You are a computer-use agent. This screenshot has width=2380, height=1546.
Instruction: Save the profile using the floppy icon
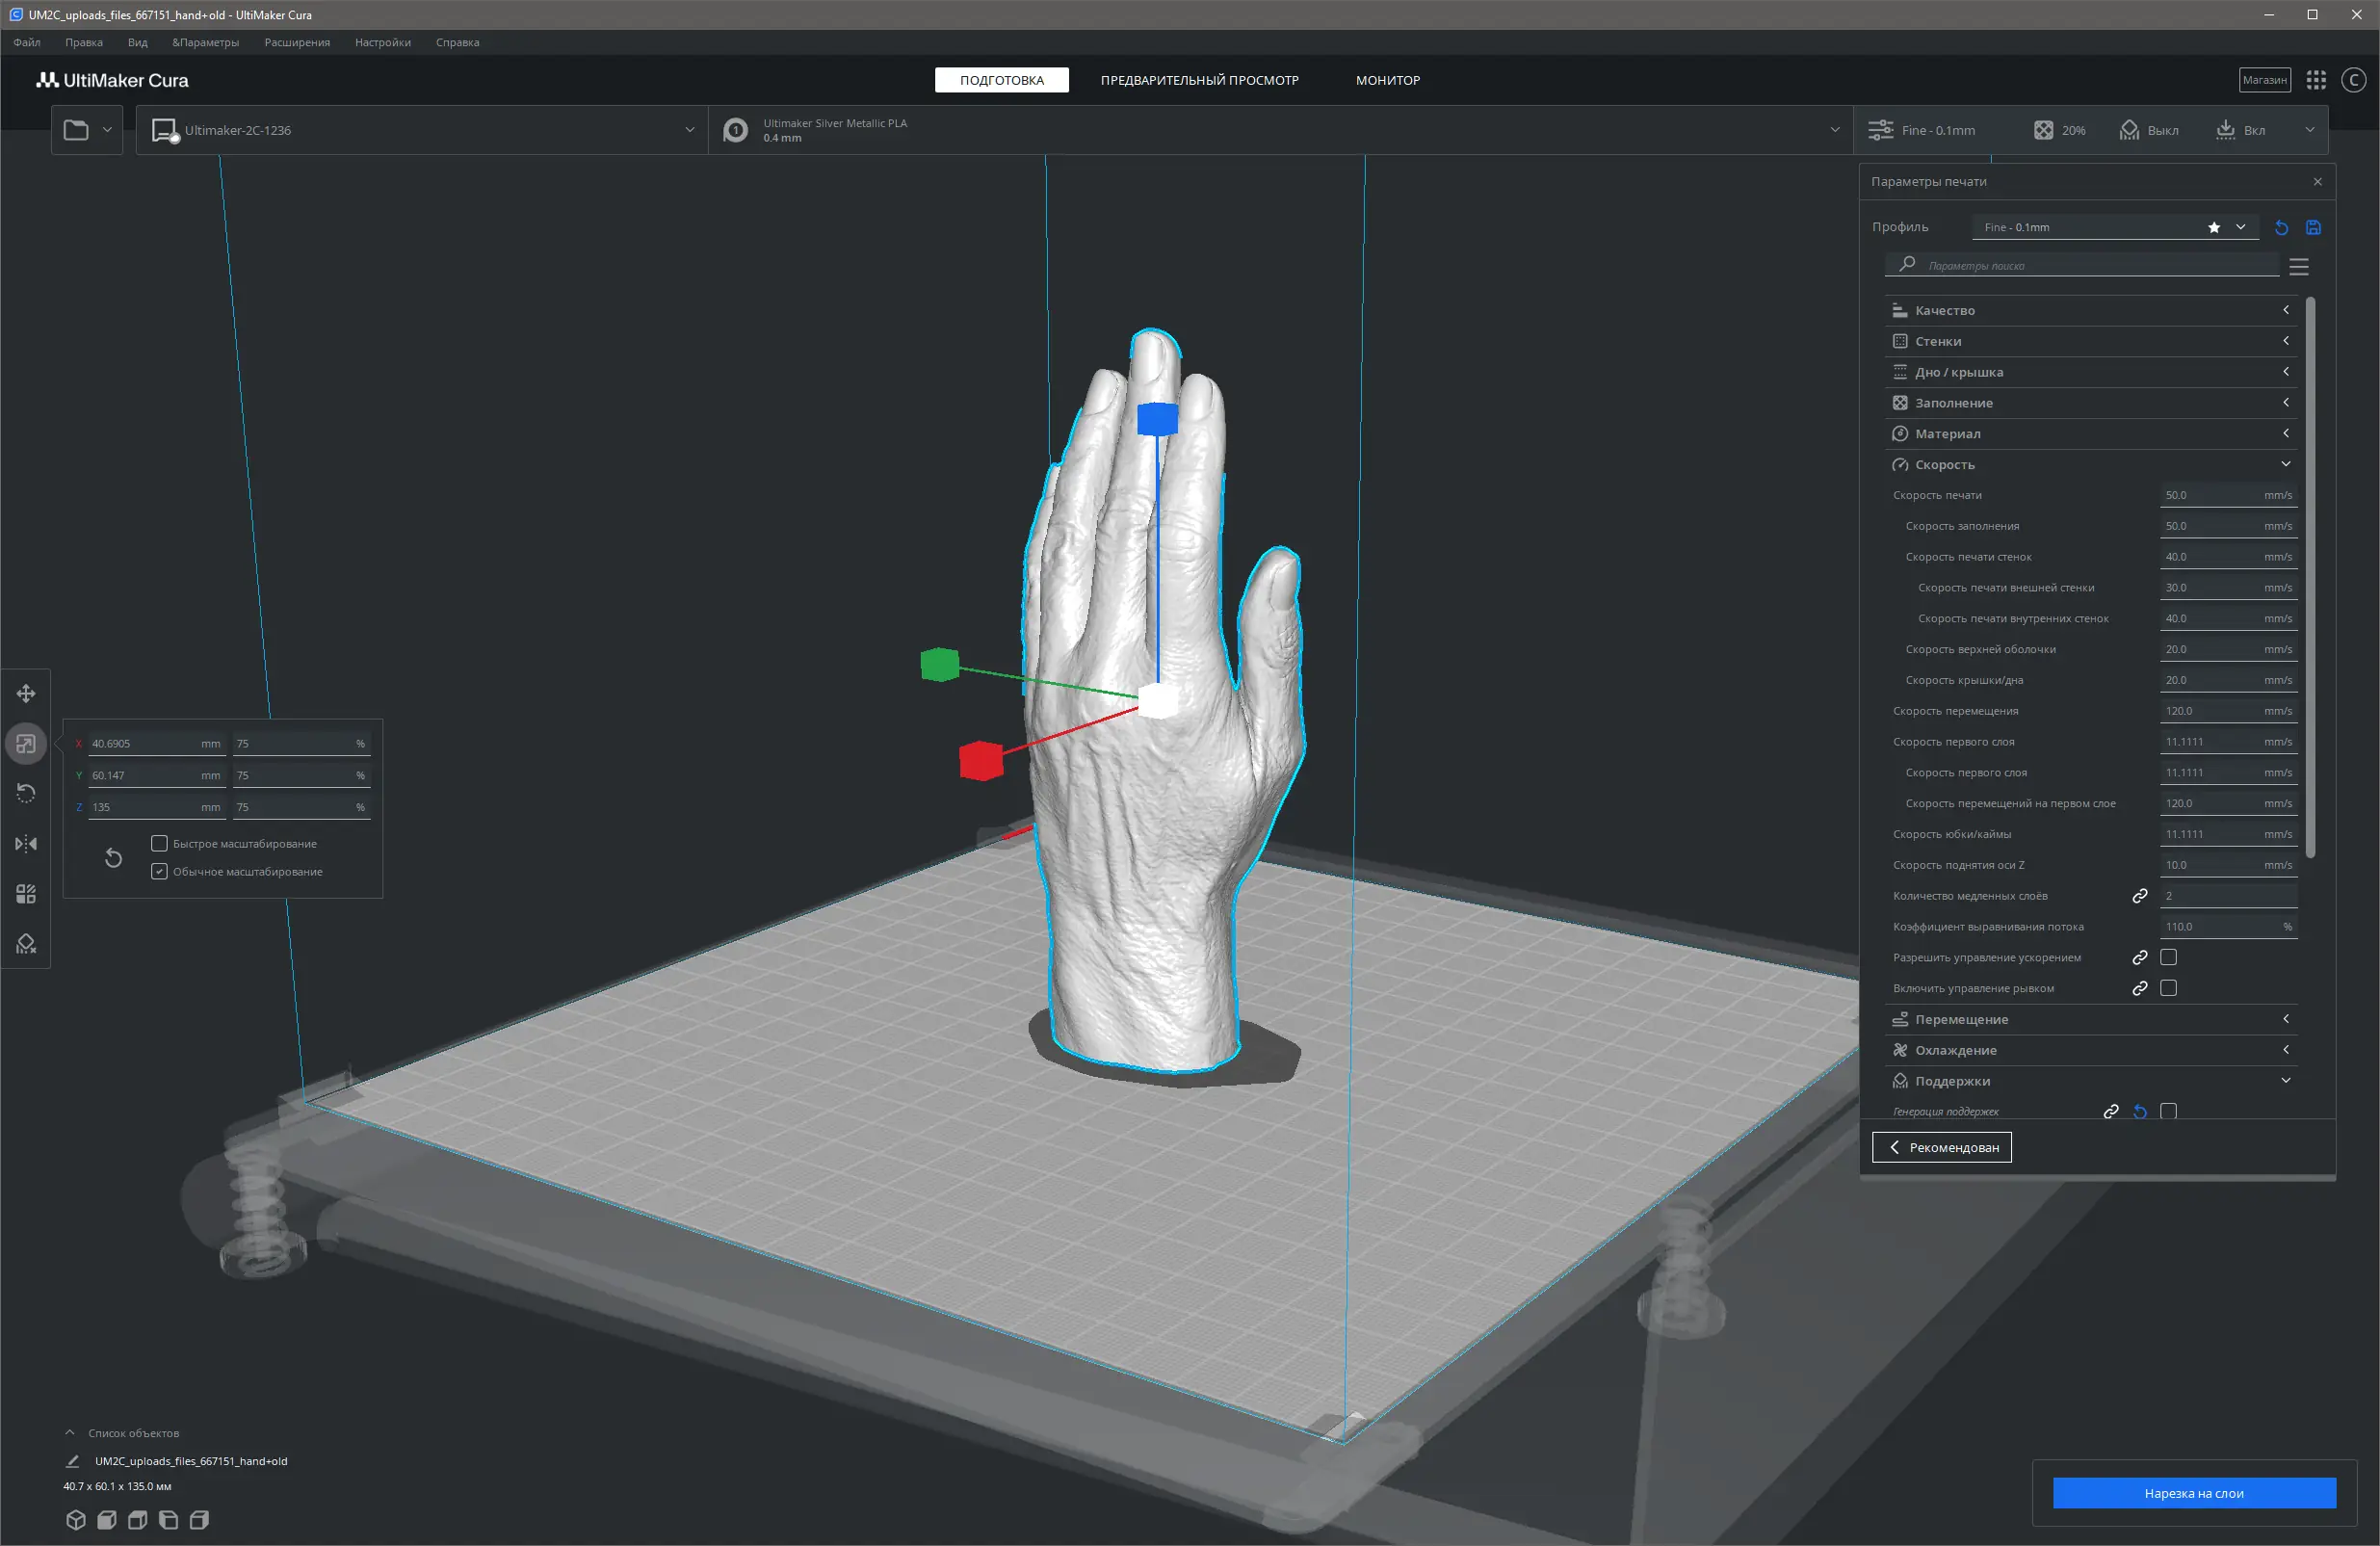[x=2313, y=227]
